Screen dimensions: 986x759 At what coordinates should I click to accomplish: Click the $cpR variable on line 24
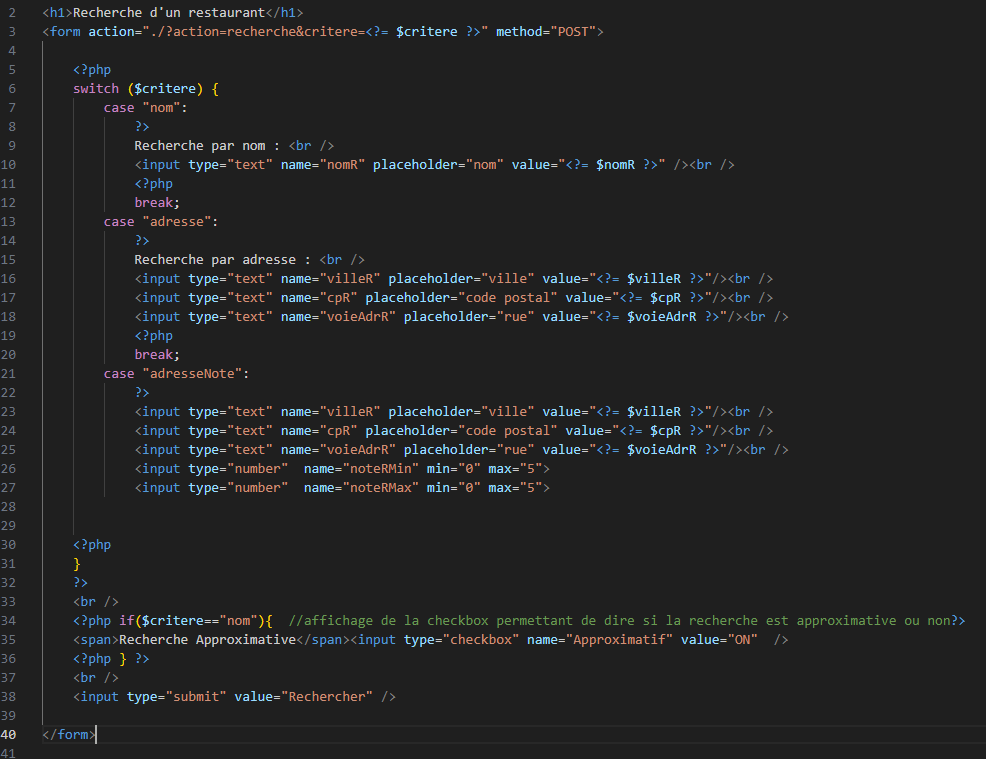665,431
